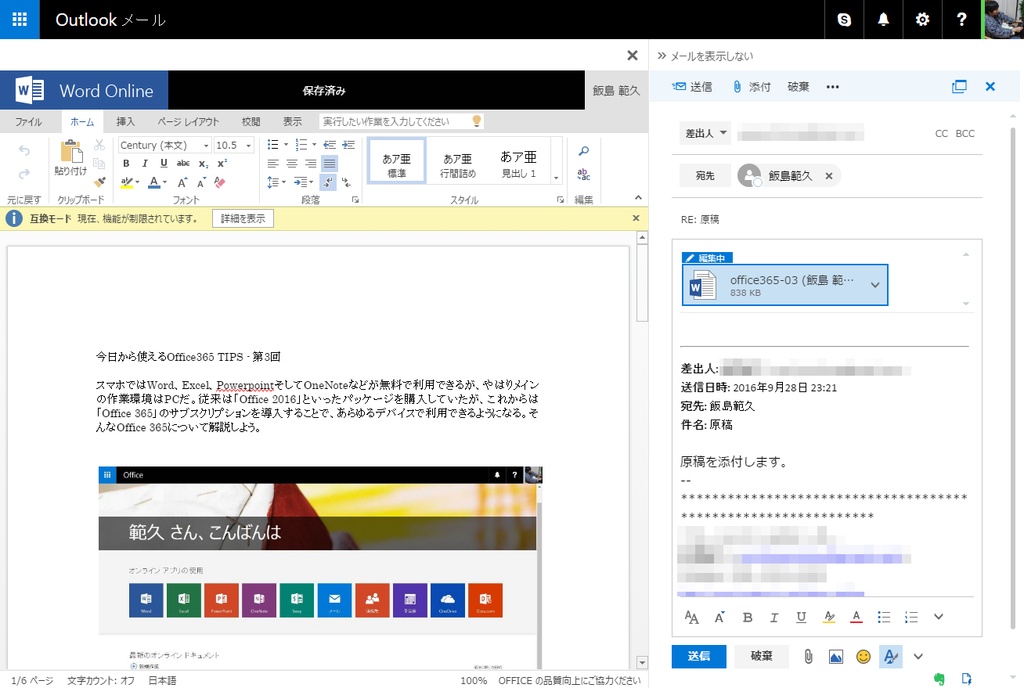Open the Evernote add-in icon
The width and height of the screenshot is (1024, 688).
[x=939, y=679]
